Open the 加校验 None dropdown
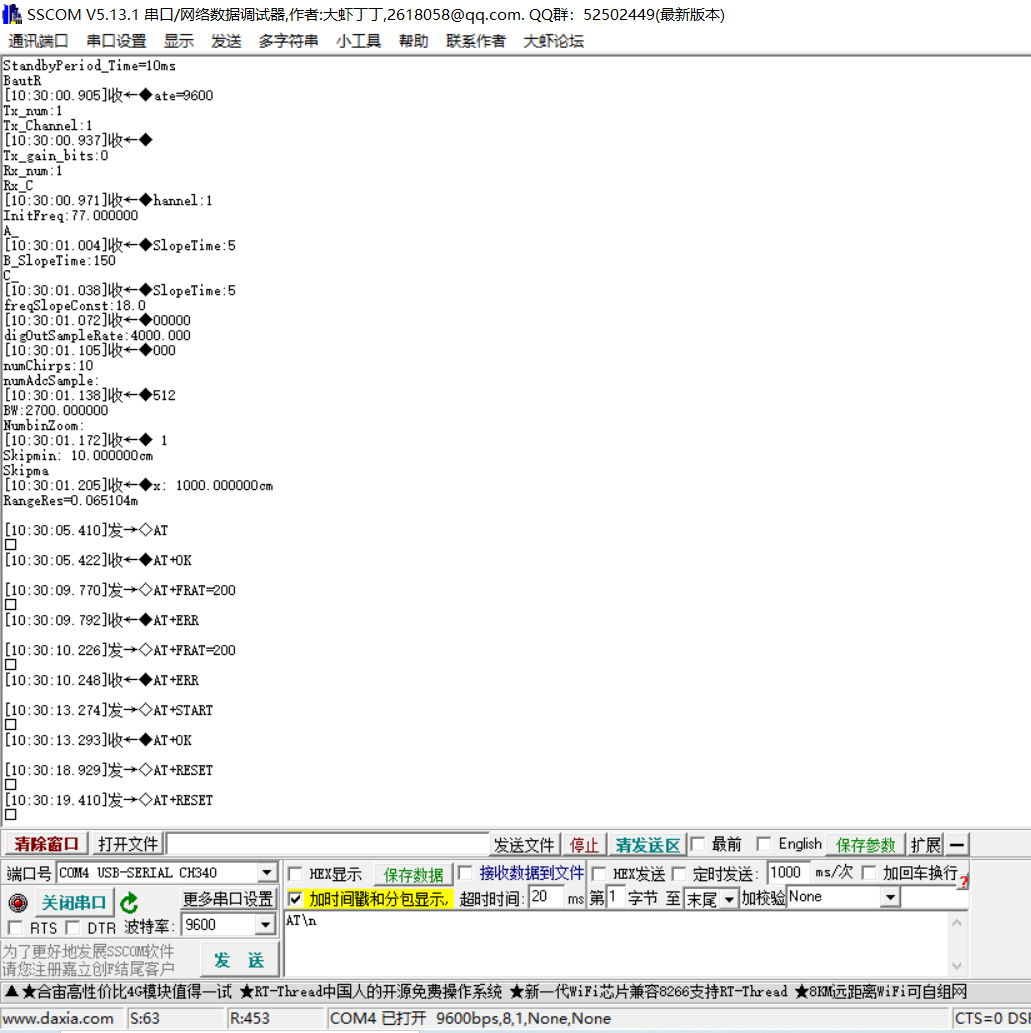This screenshot has width=1031, height=1033. [890, 897]
